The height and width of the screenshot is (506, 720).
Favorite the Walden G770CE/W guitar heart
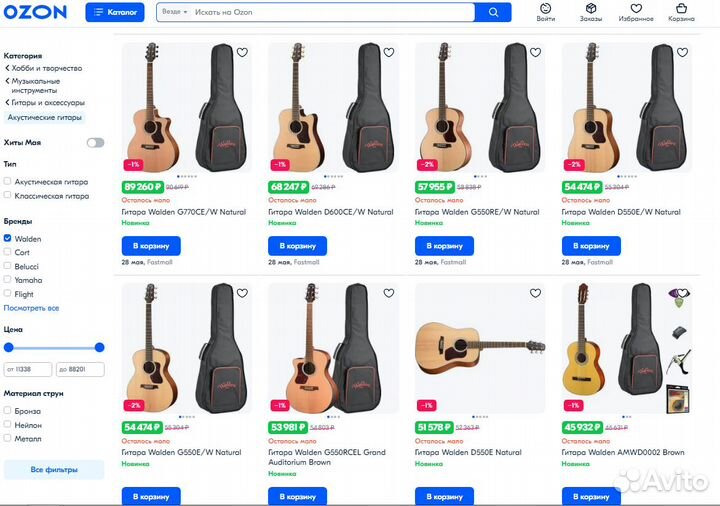(241, 52)
